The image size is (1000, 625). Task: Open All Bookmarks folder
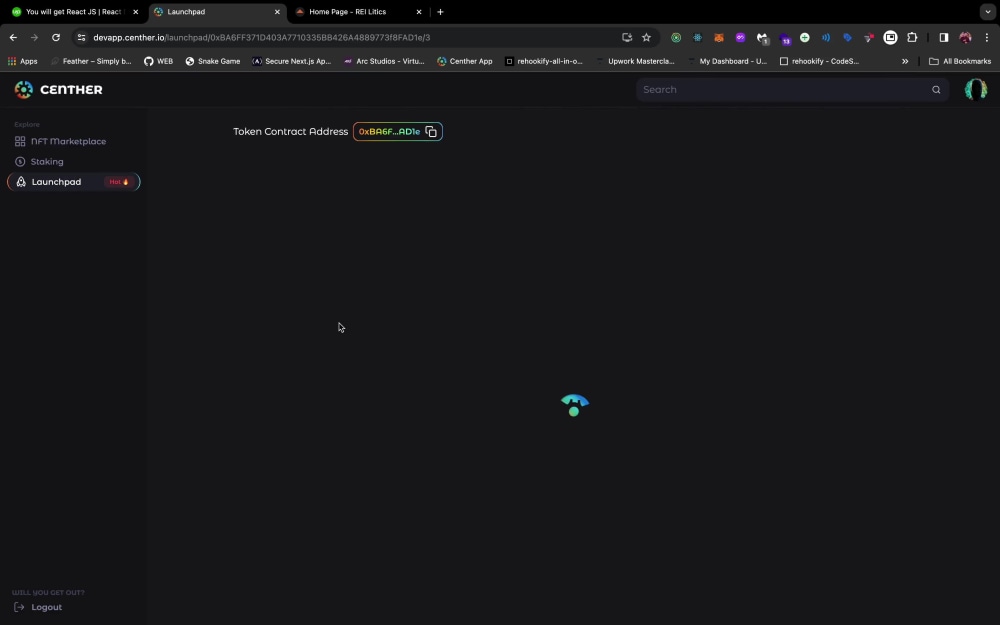960,61
